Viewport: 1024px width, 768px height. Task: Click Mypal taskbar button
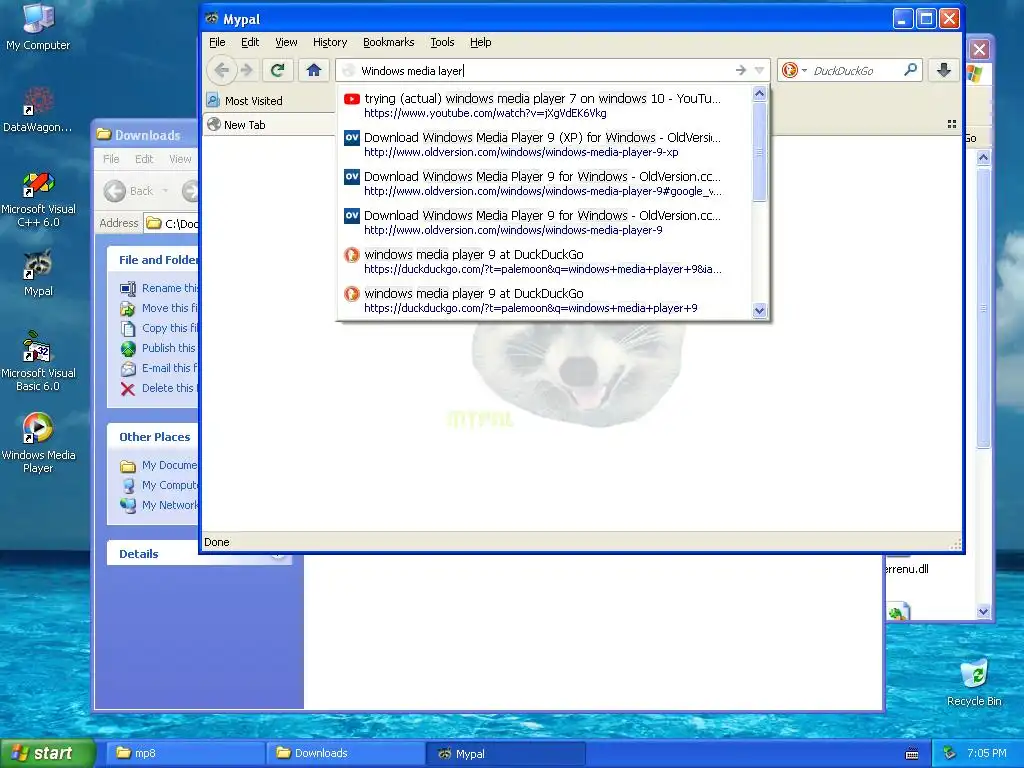point(505,753)
